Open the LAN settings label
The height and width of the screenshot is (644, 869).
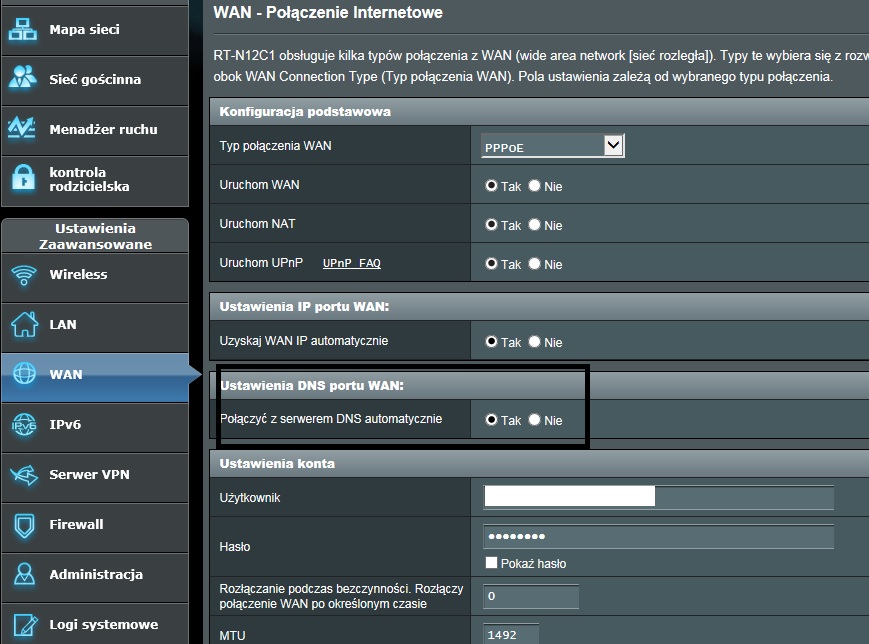pyautogui.click(x=63, y=324)
